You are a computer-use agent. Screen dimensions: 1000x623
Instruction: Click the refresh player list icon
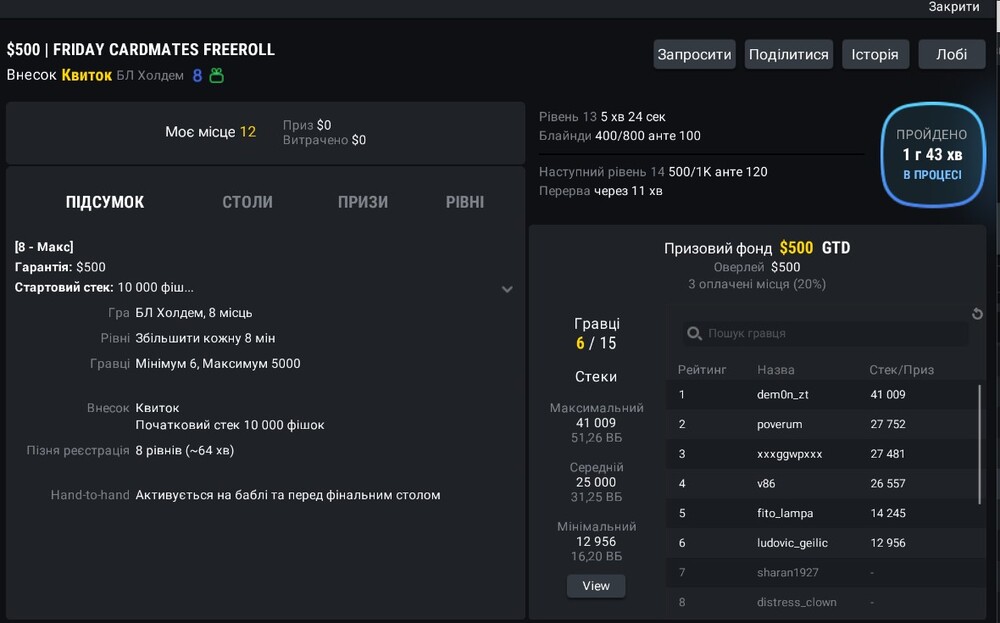pyautogui.click(x=976, y=314)
